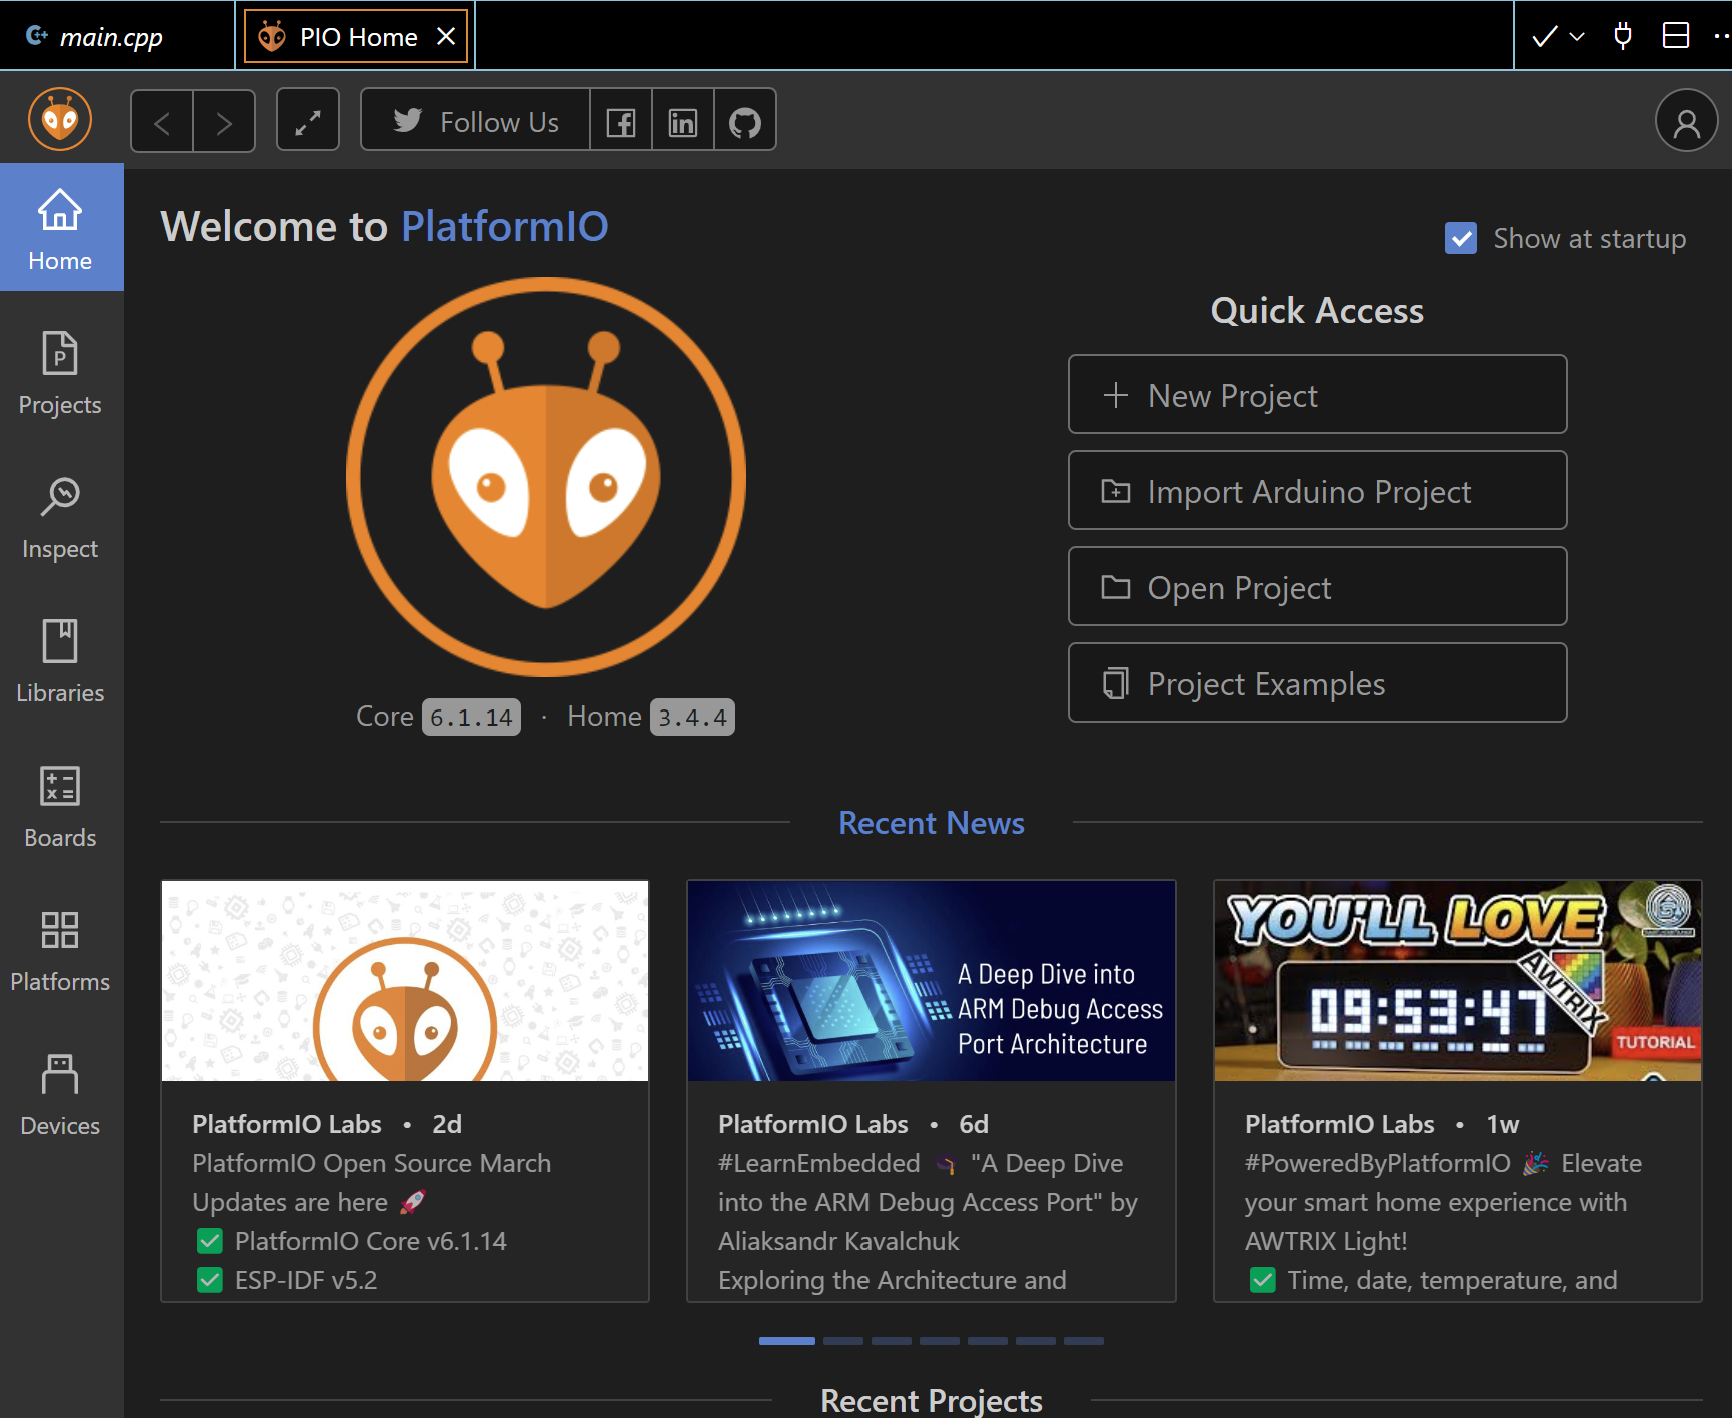This screenshot has width=1732, height=1418.
Task: Click the Core 6.1.14 version badge
Action: point(471,717)
